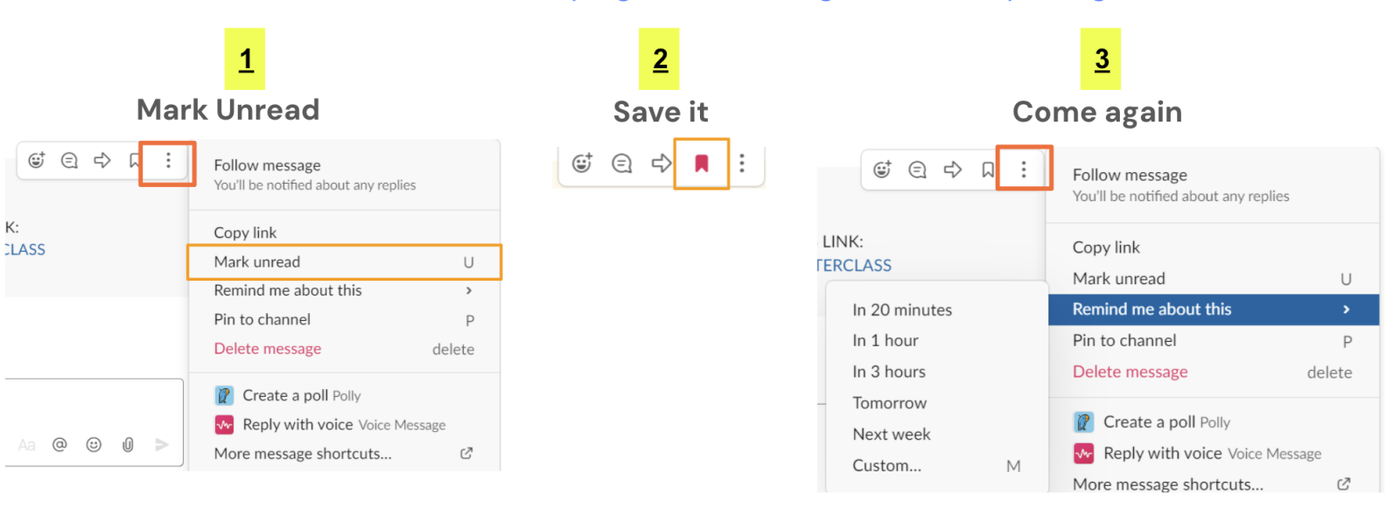Select In 3 hours reminder option

point(889,372)
